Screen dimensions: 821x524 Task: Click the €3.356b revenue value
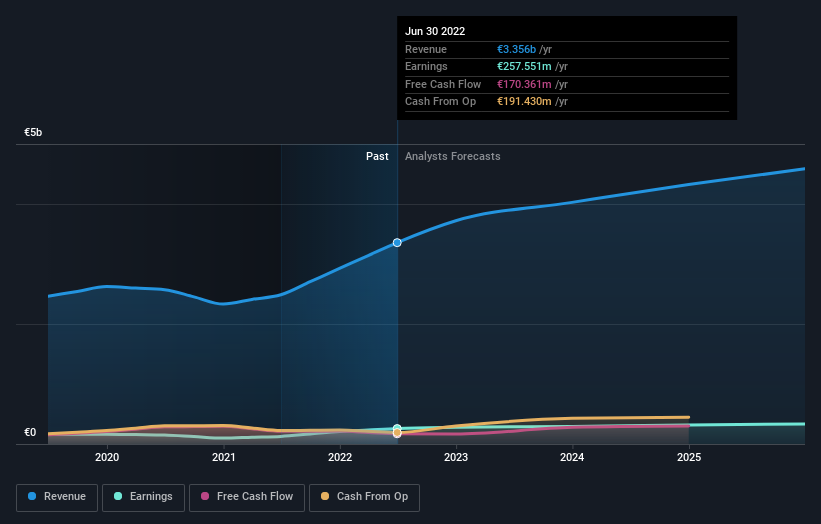click(516, 49)
